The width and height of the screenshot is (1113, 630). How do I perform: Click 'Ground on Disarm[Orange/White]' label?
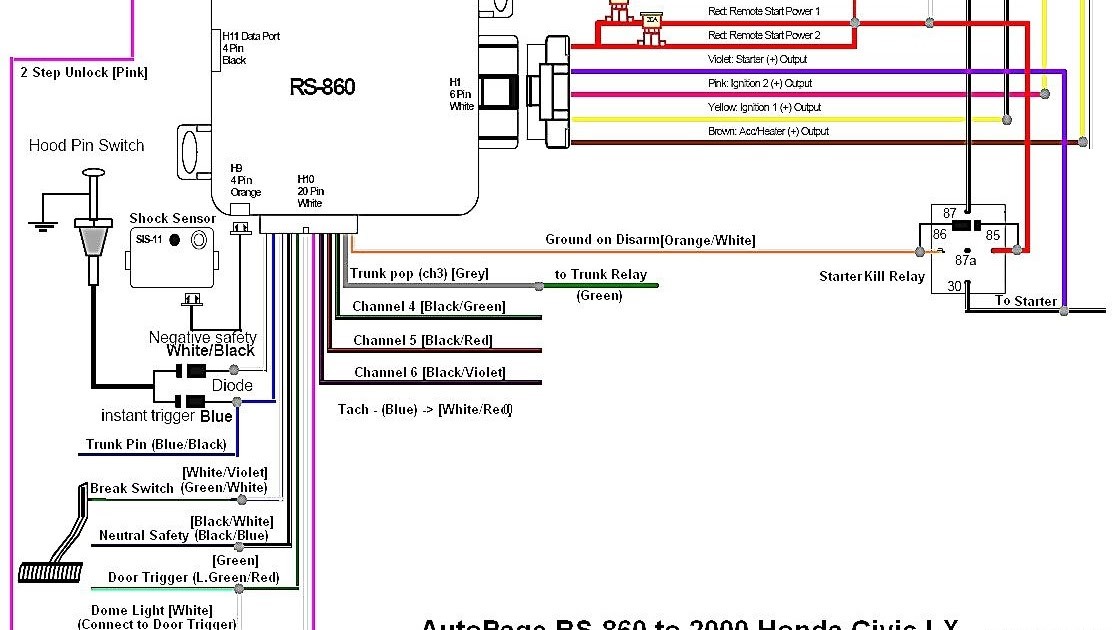[x=650, y=240]
